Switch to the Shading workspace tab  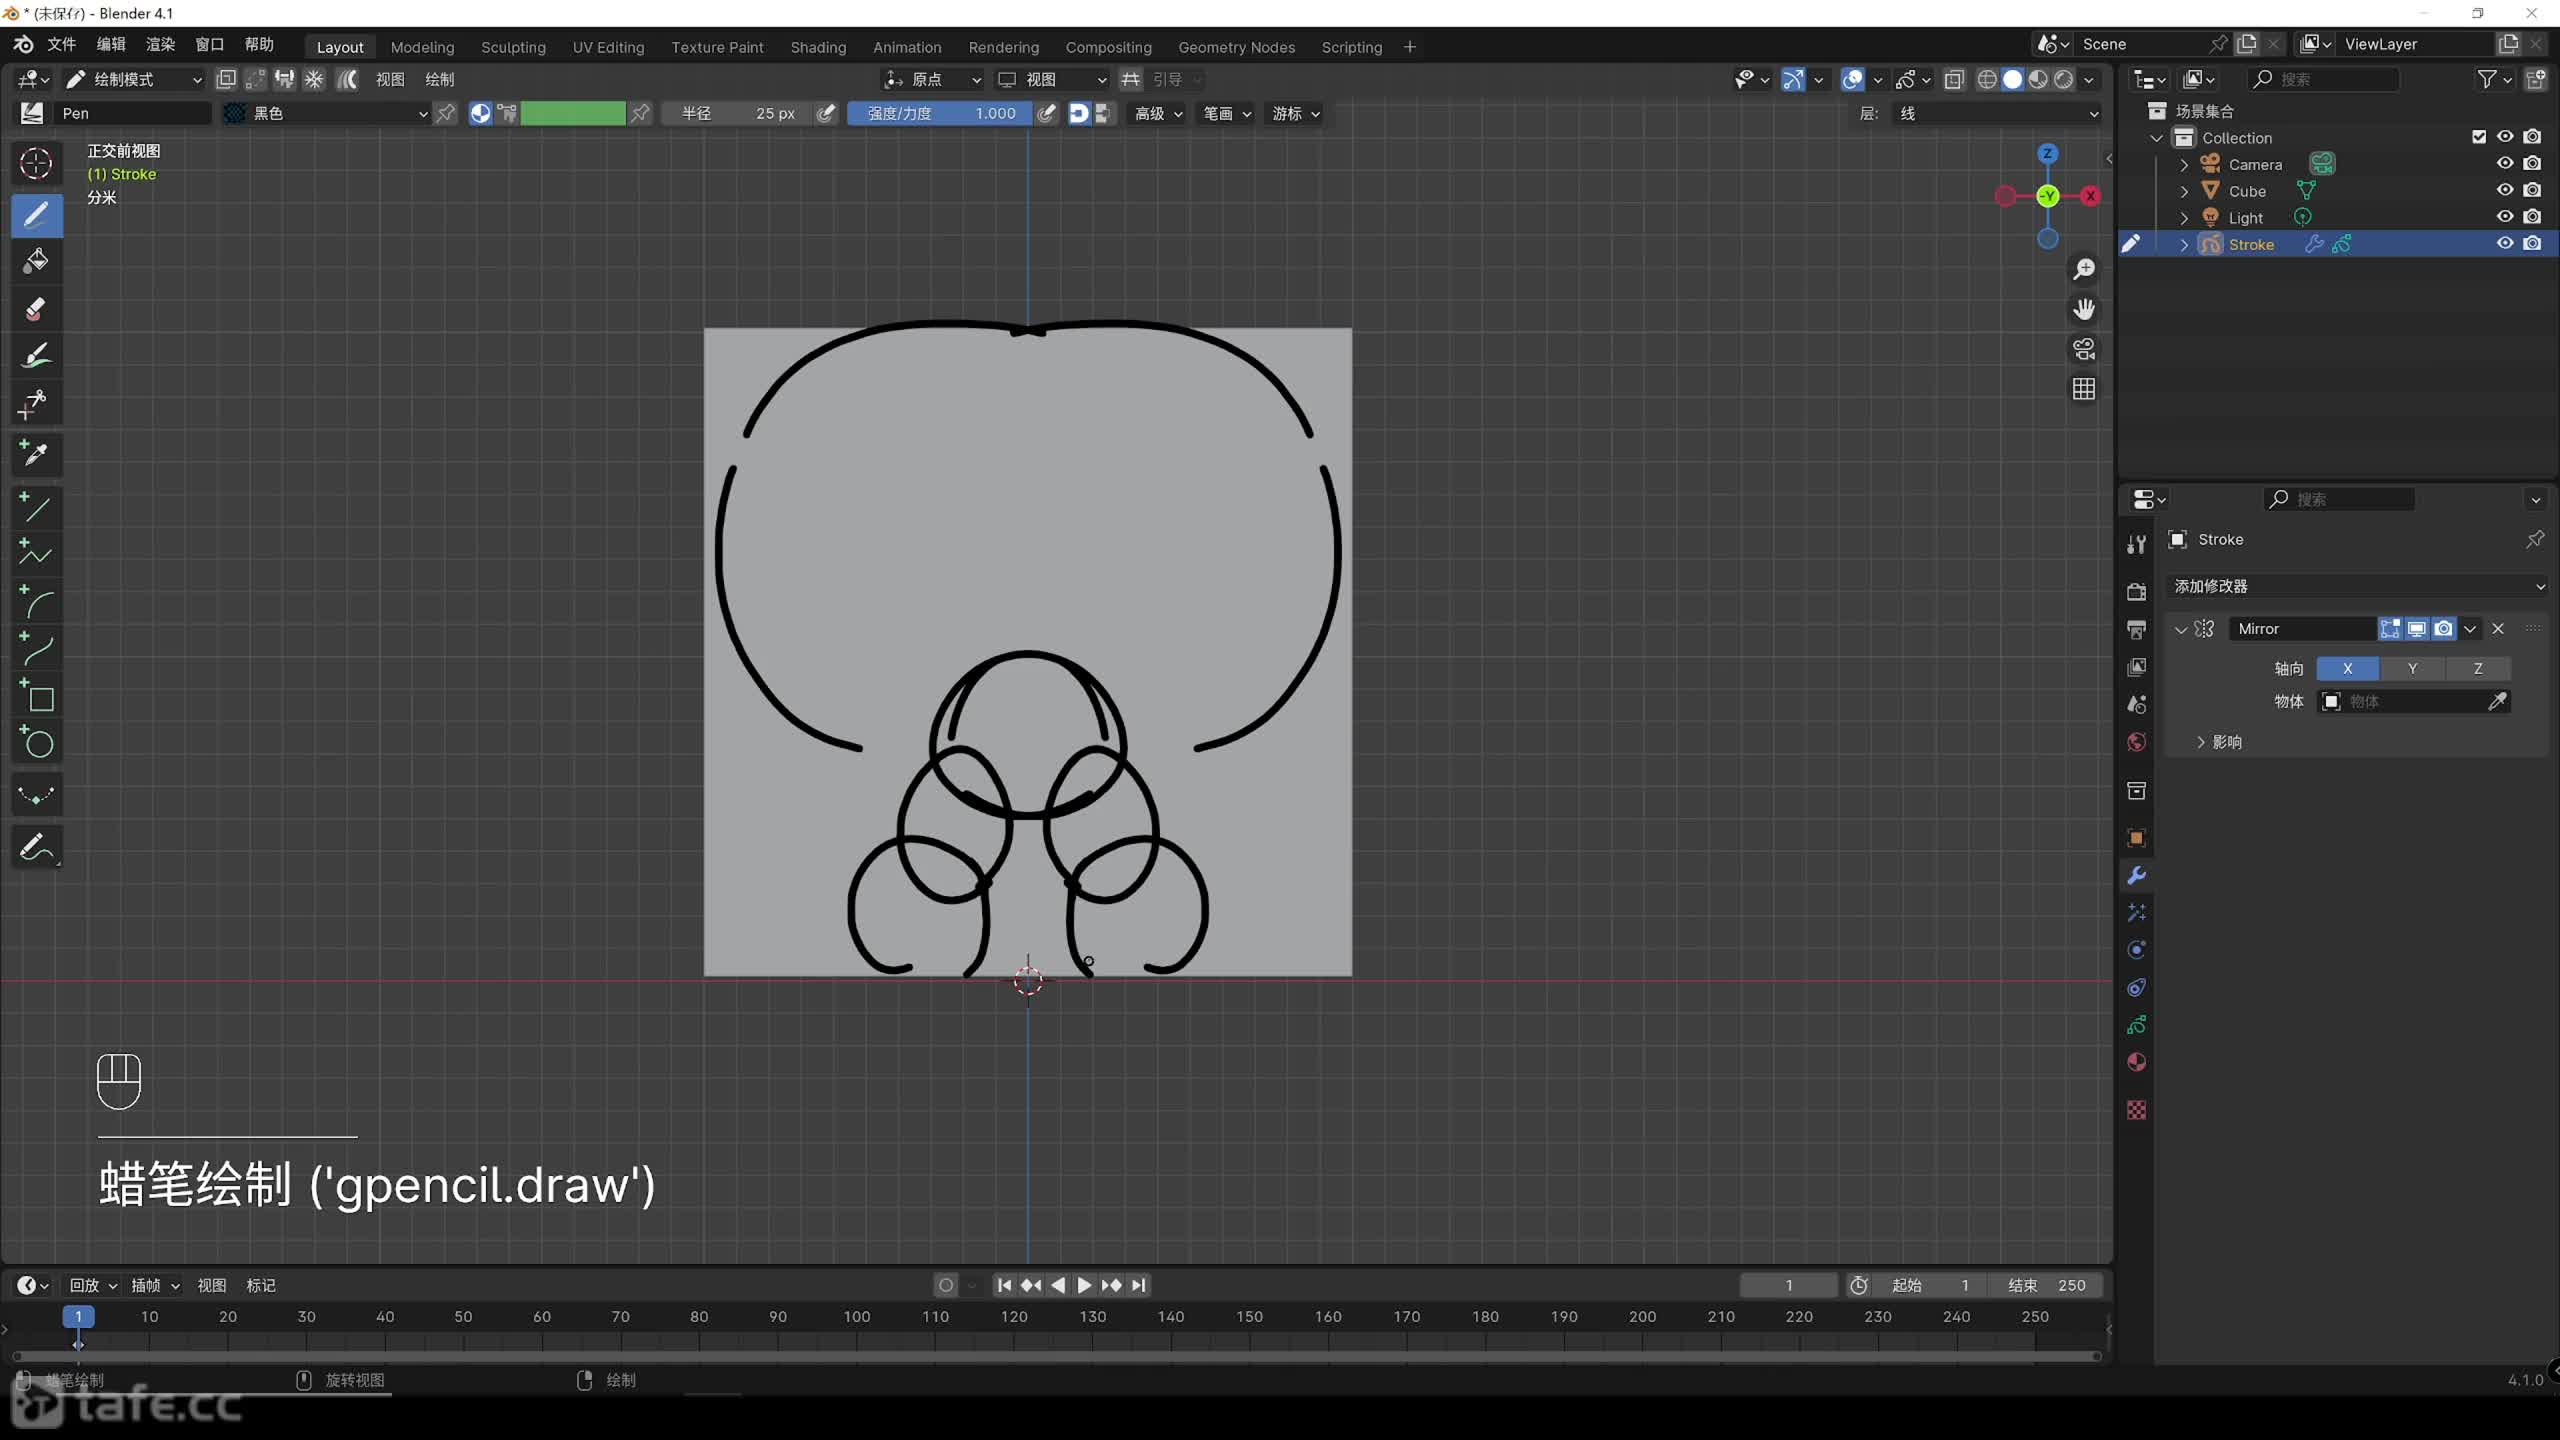(818, 47)
